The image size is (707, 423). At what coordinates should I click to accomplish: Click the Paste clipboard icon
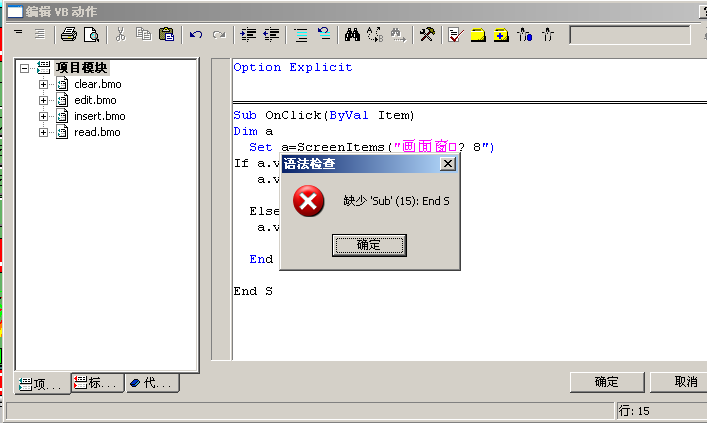[x=166, y=35]
